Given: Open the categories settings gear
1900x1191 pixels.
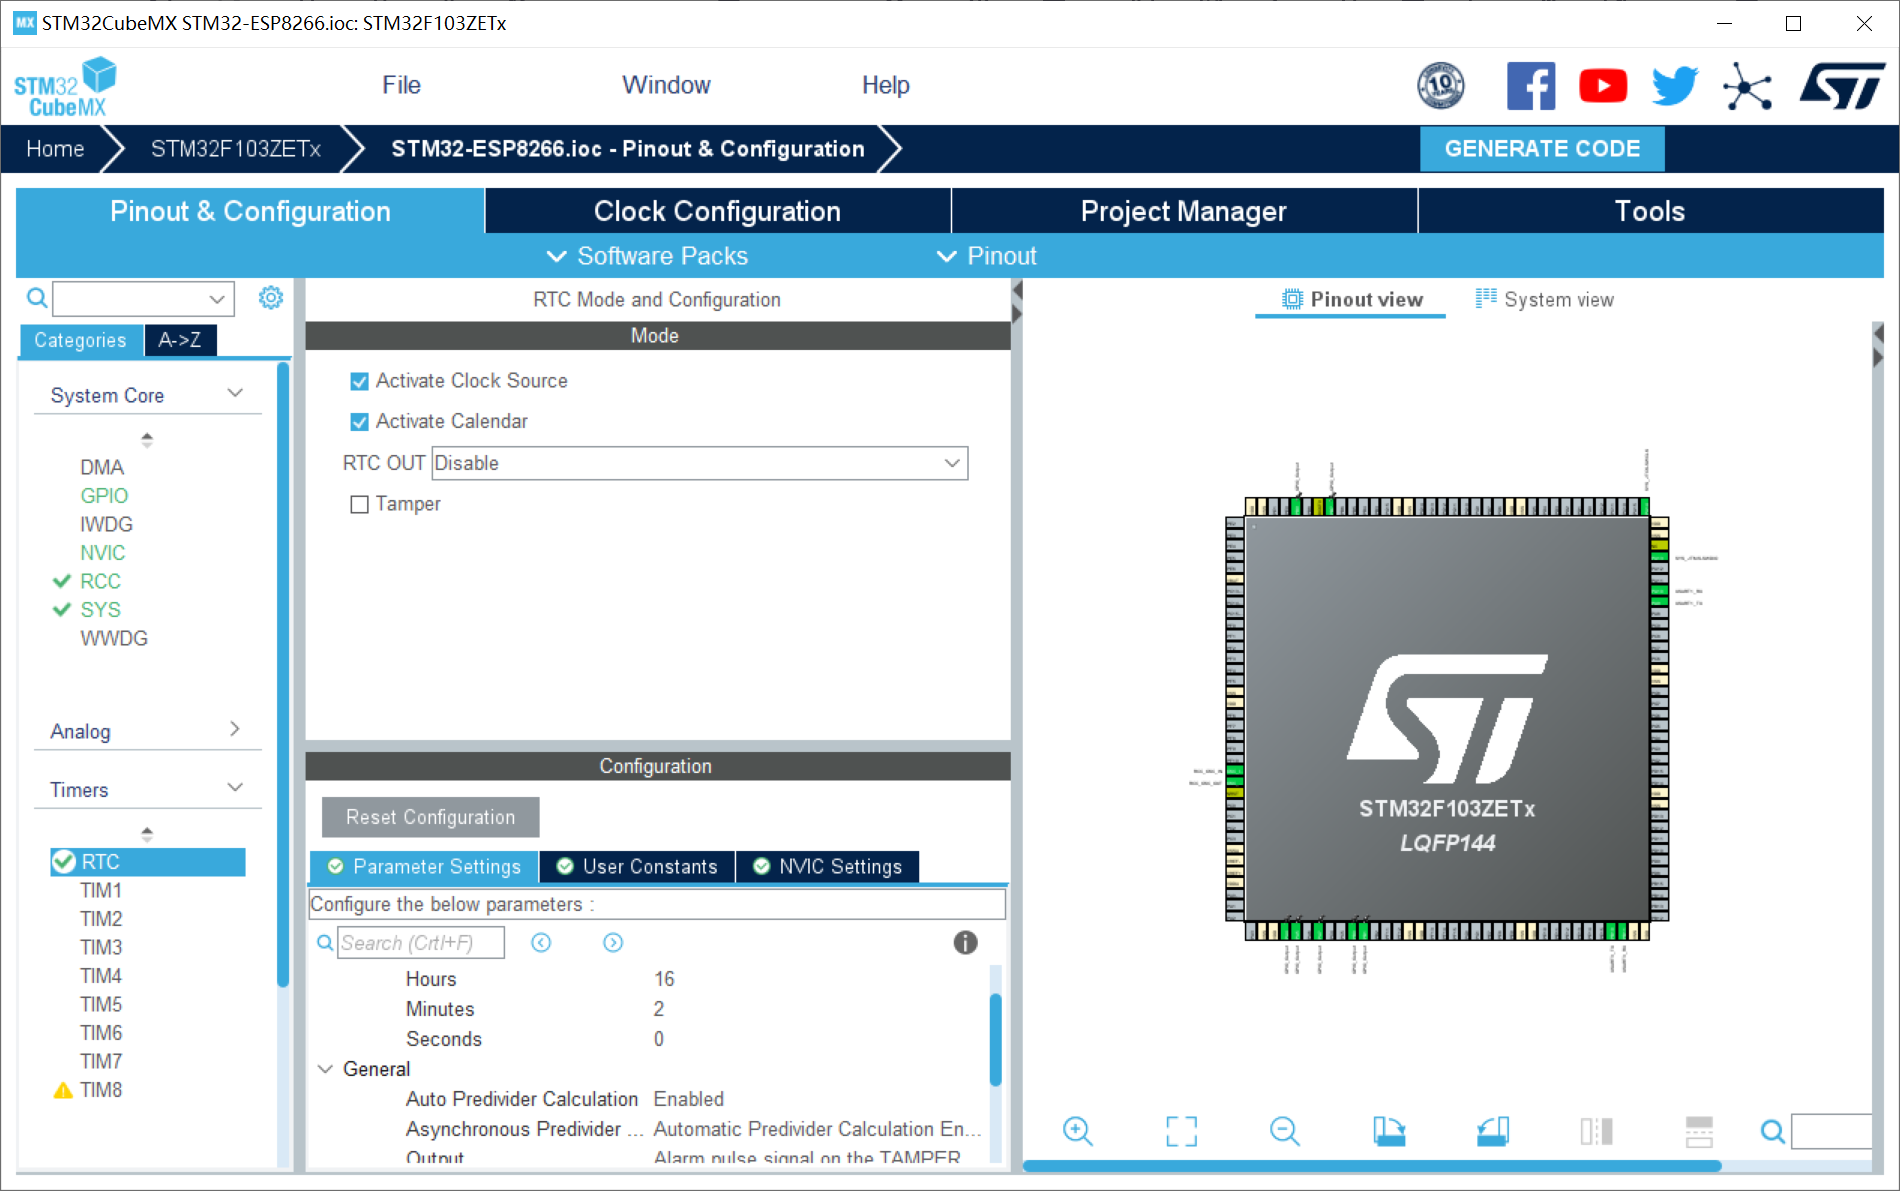Looking at the screenshot, I should pos(271,298).
